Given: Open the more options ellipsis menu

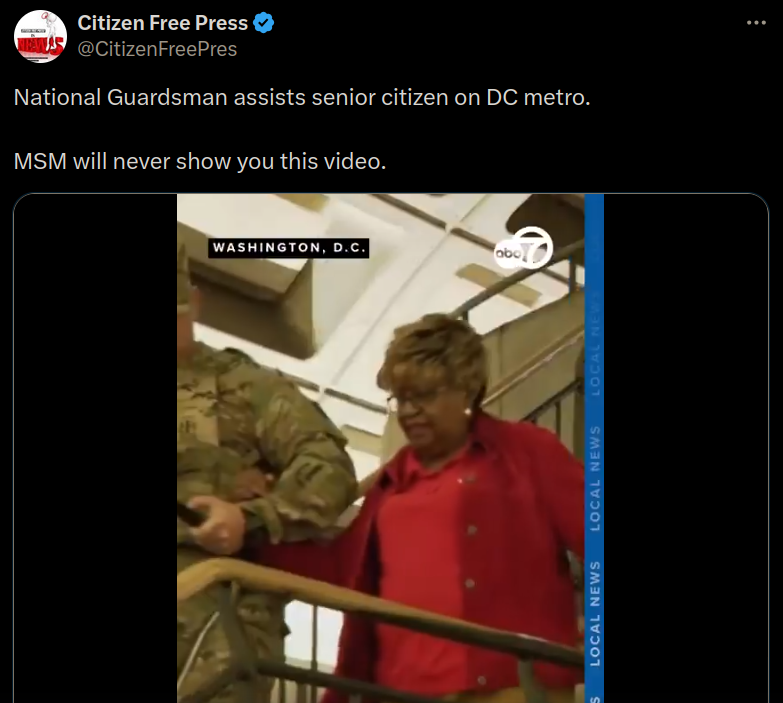Looking at the screenshot, I should (756, 22).
